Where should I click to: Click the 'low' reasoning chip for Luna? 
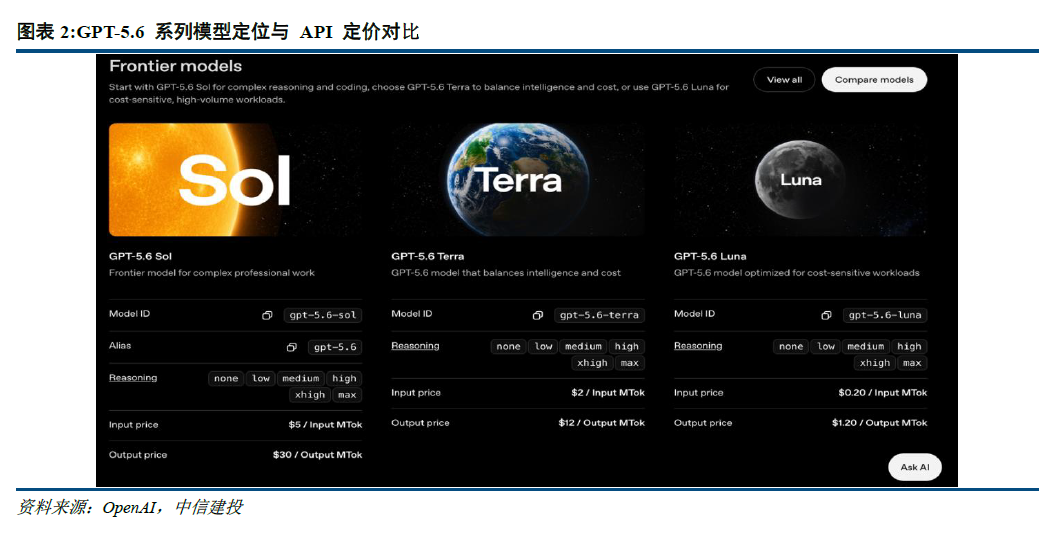point(826,347)
